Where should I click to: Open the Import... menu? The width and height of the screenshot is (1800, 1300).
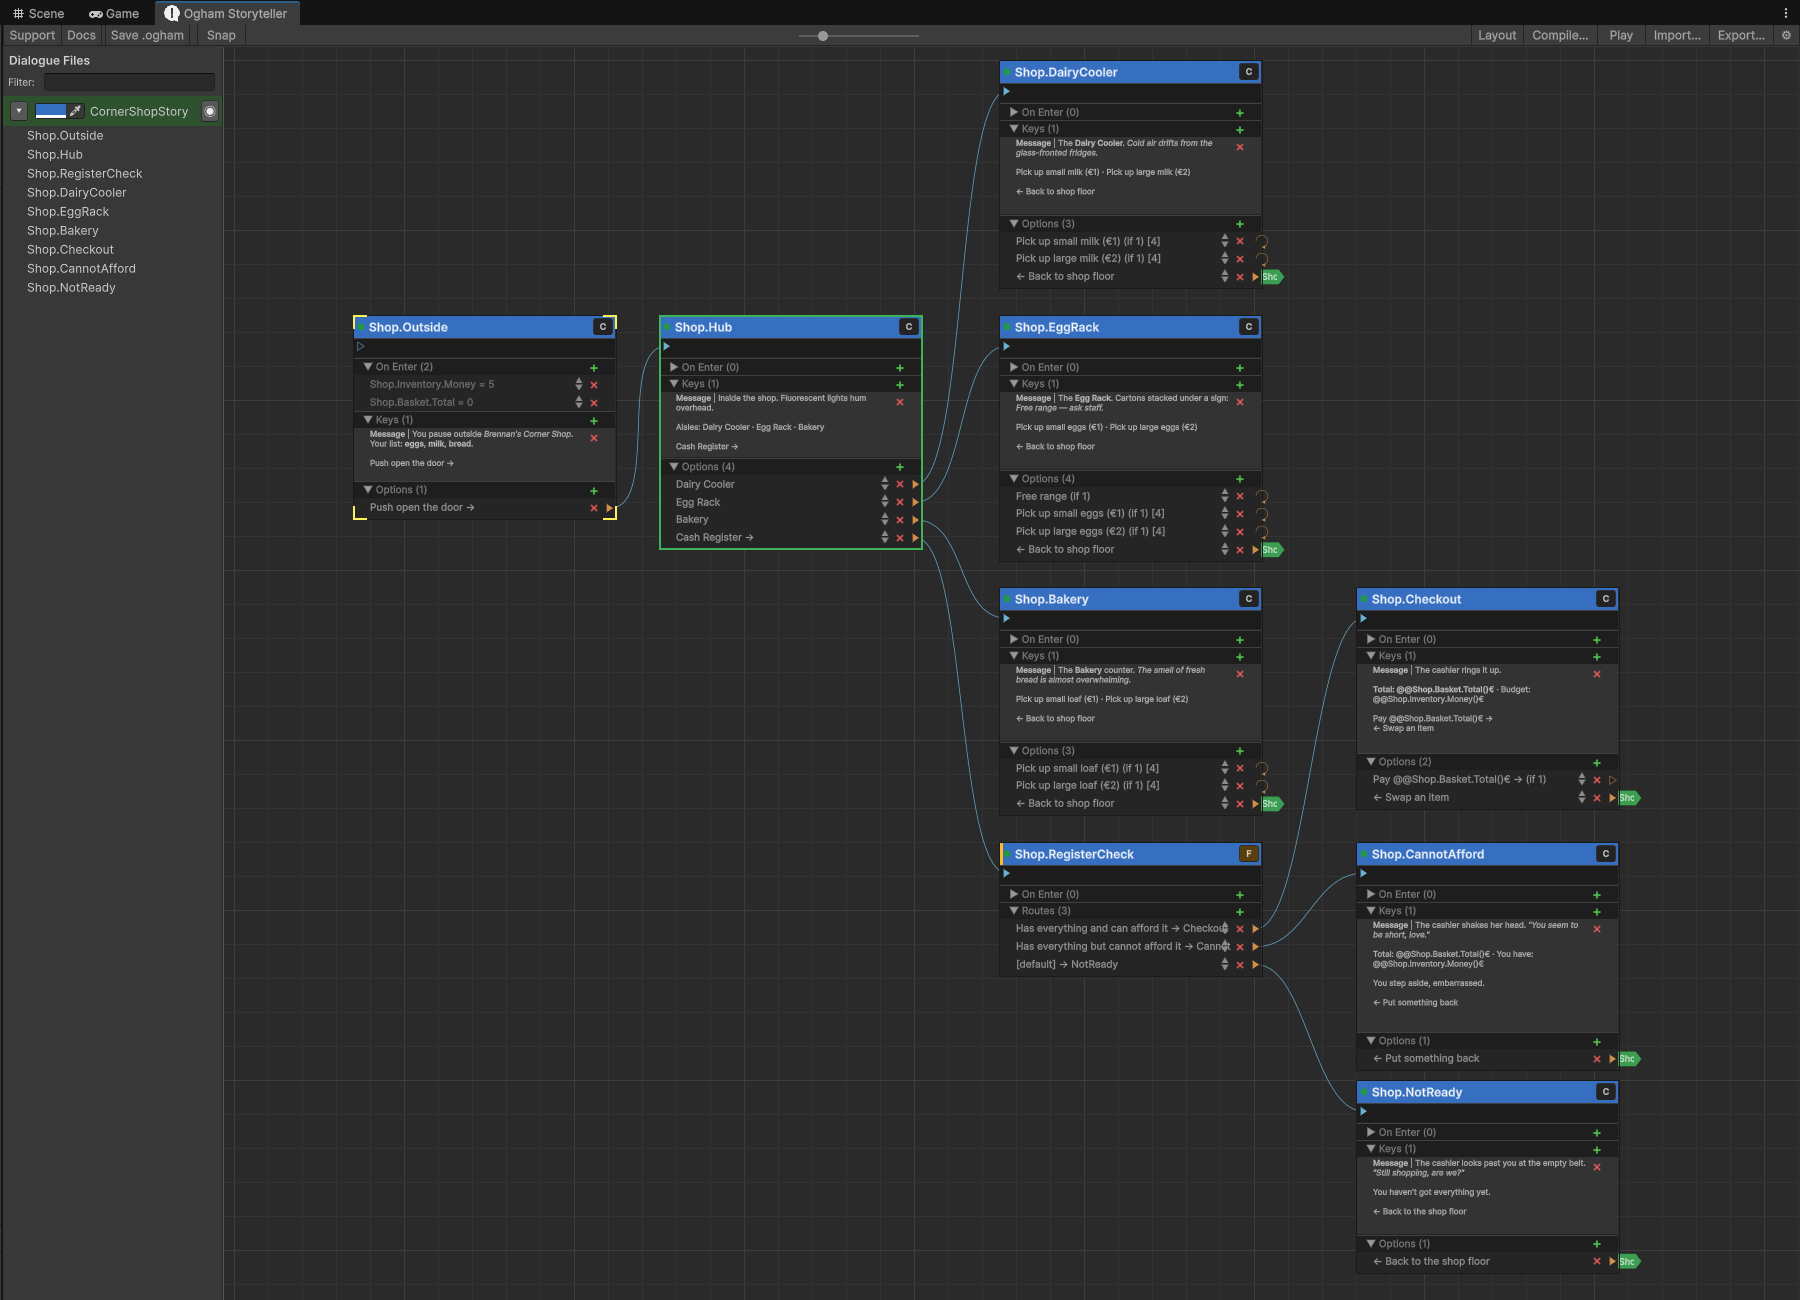1677,35
